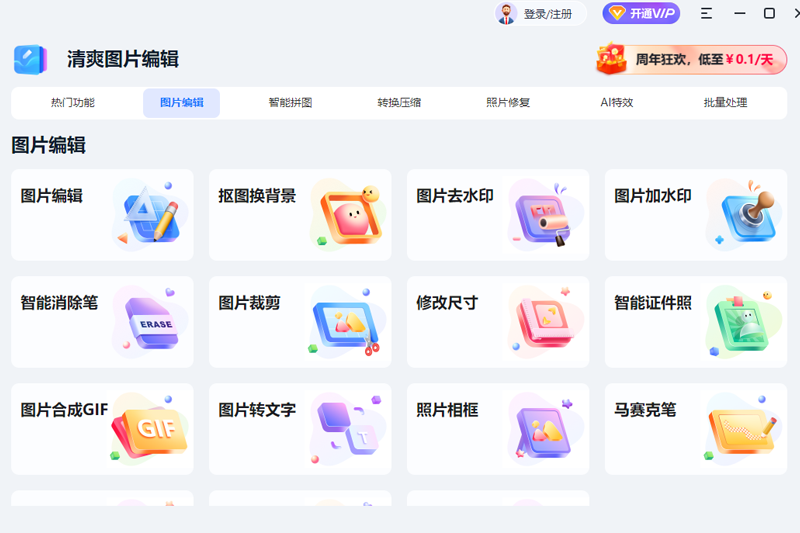Click the 智能证件照 card title
Viewport: 800px width, 533px height.
click(x=653, y=303)
